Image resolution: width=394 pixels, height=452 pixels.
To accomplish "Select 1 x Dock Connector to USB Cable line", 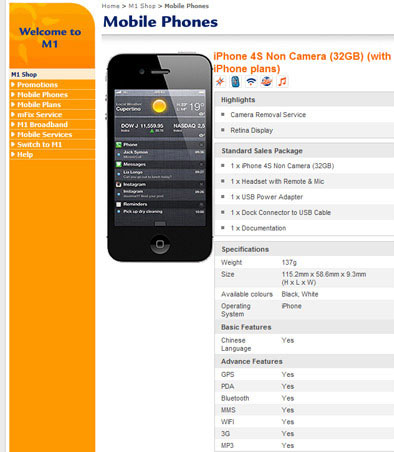I will pos(281,212).
